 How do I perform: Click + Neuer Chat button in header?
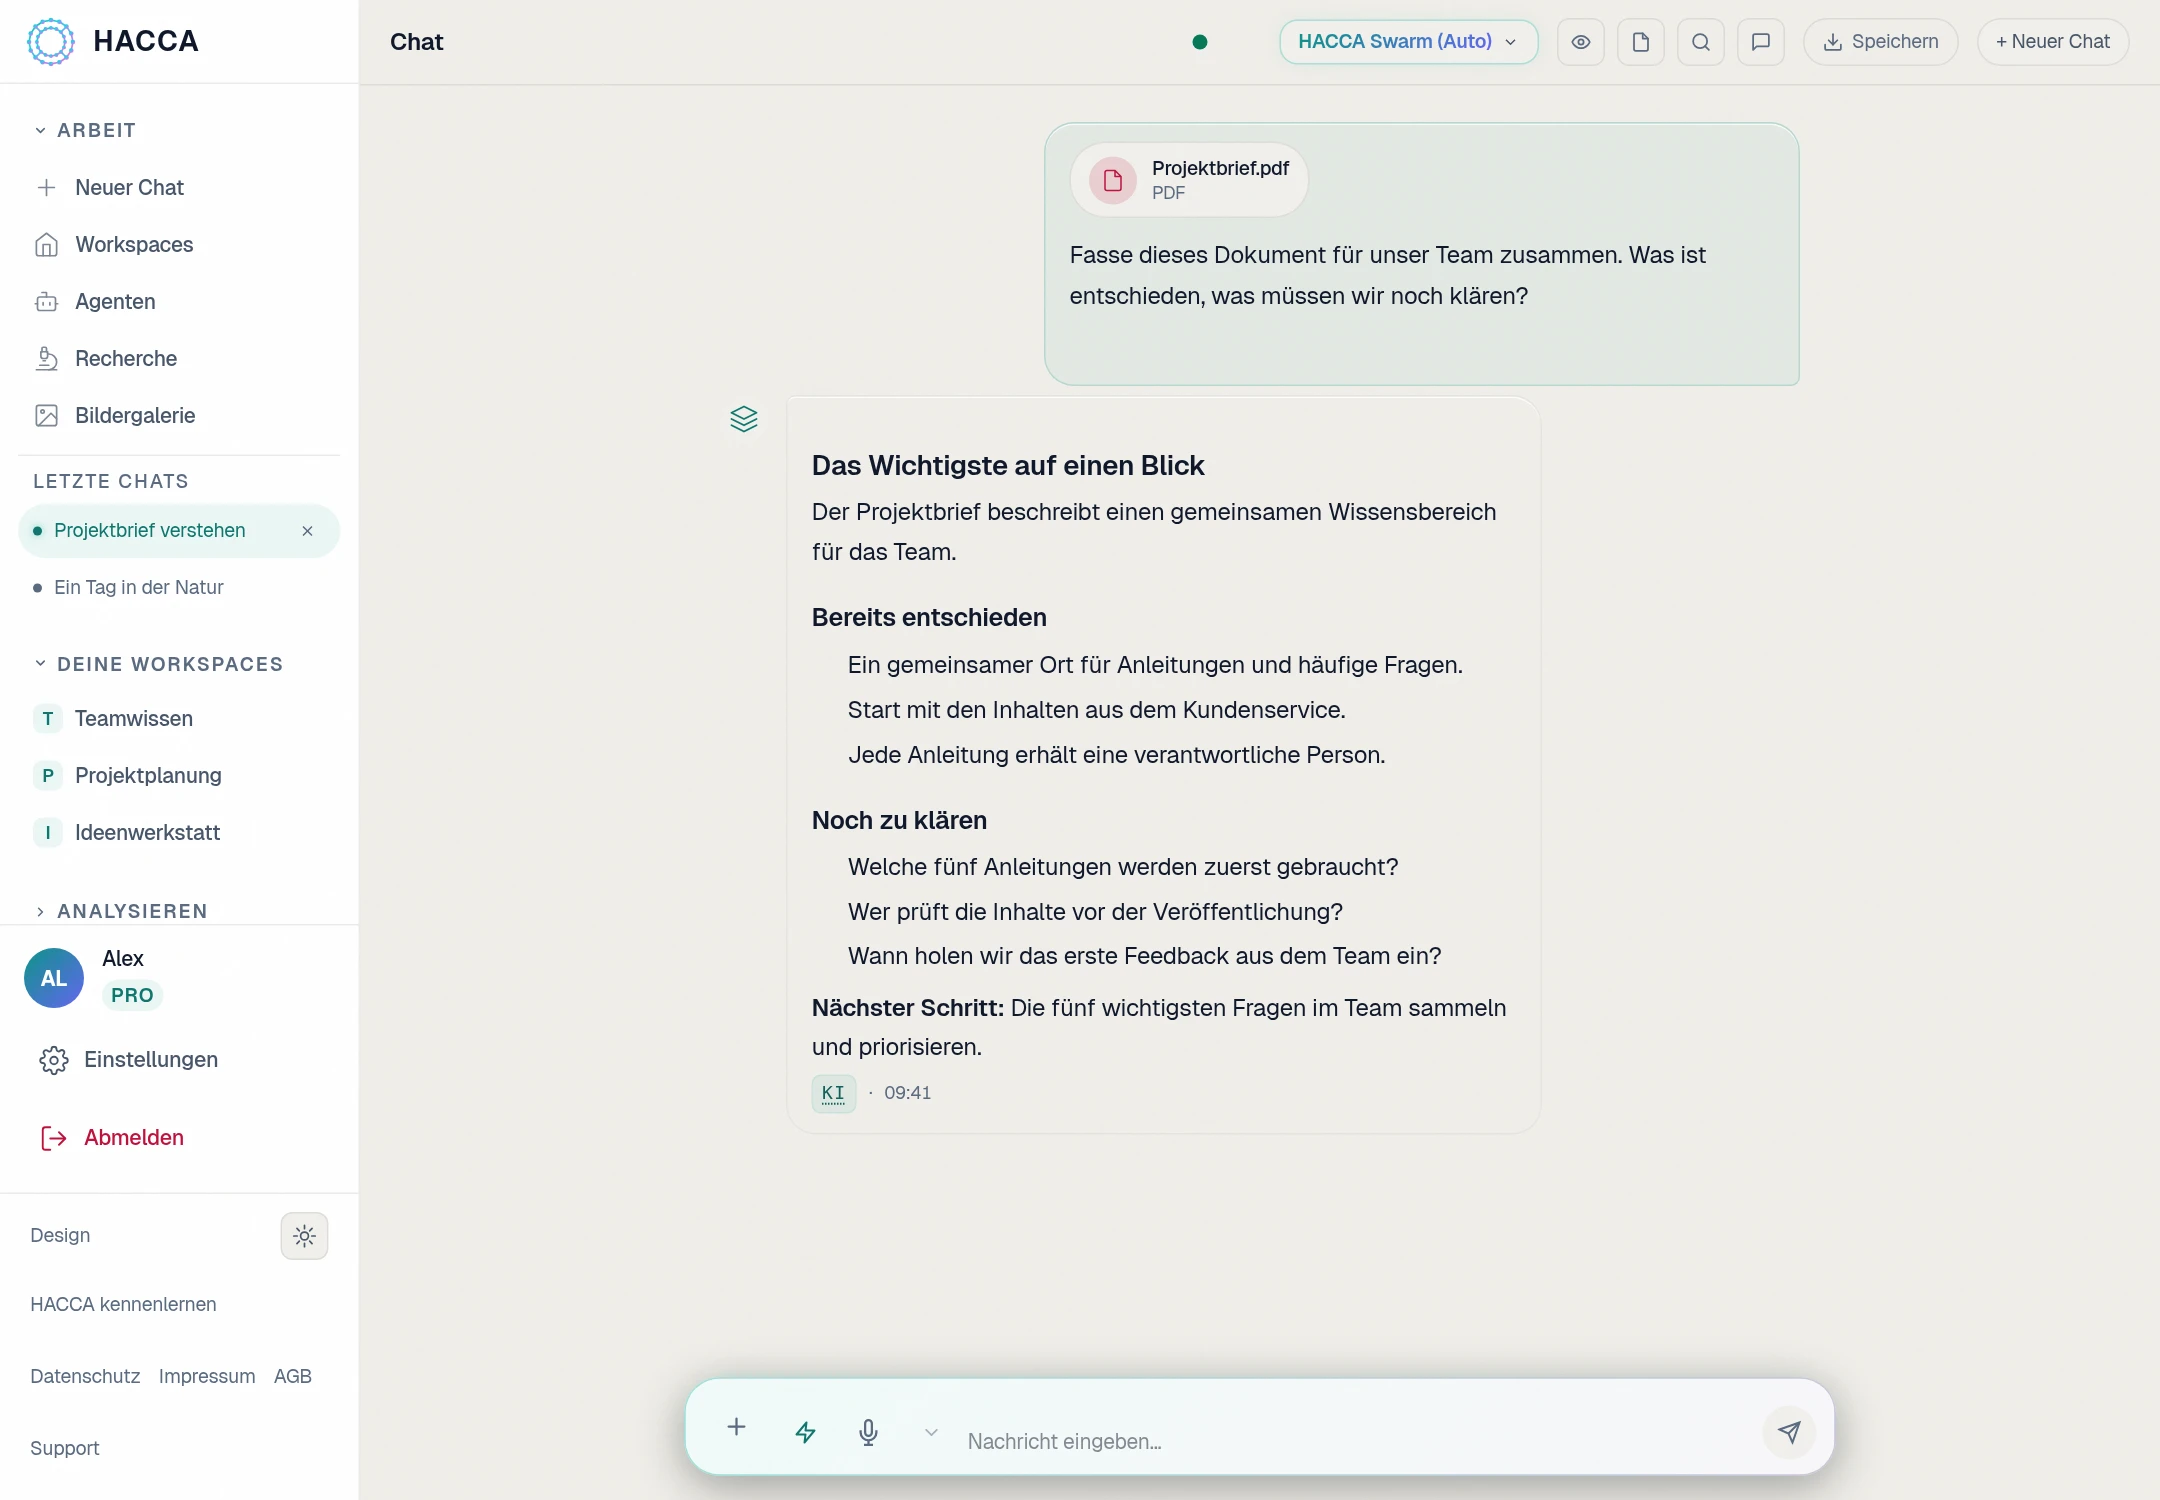coord(2053,42)
